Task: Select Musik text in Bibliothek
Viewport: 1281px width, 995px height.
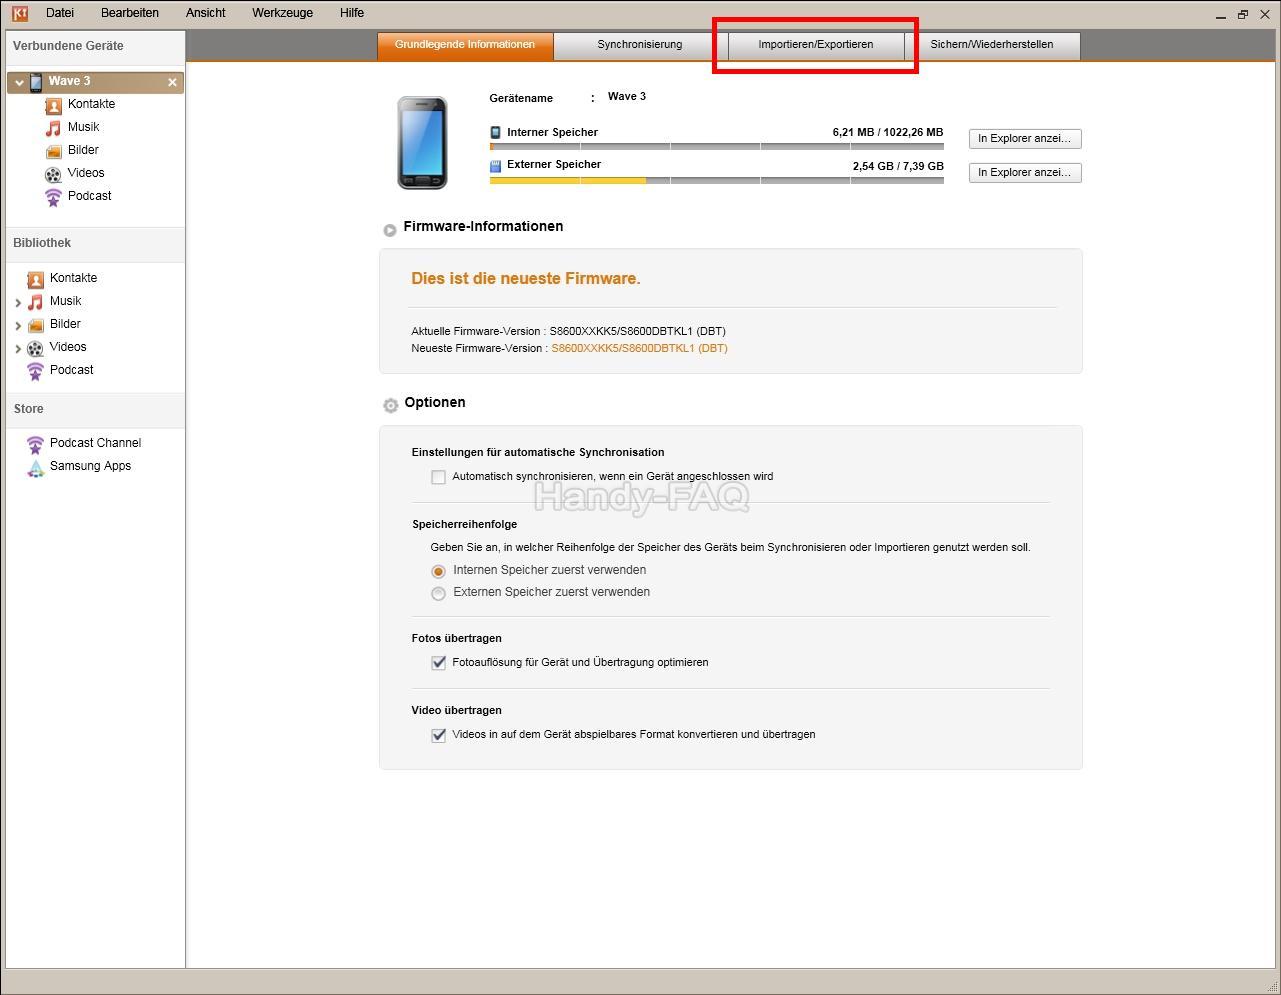Action: pyautogui.click(x=65, y=302)
